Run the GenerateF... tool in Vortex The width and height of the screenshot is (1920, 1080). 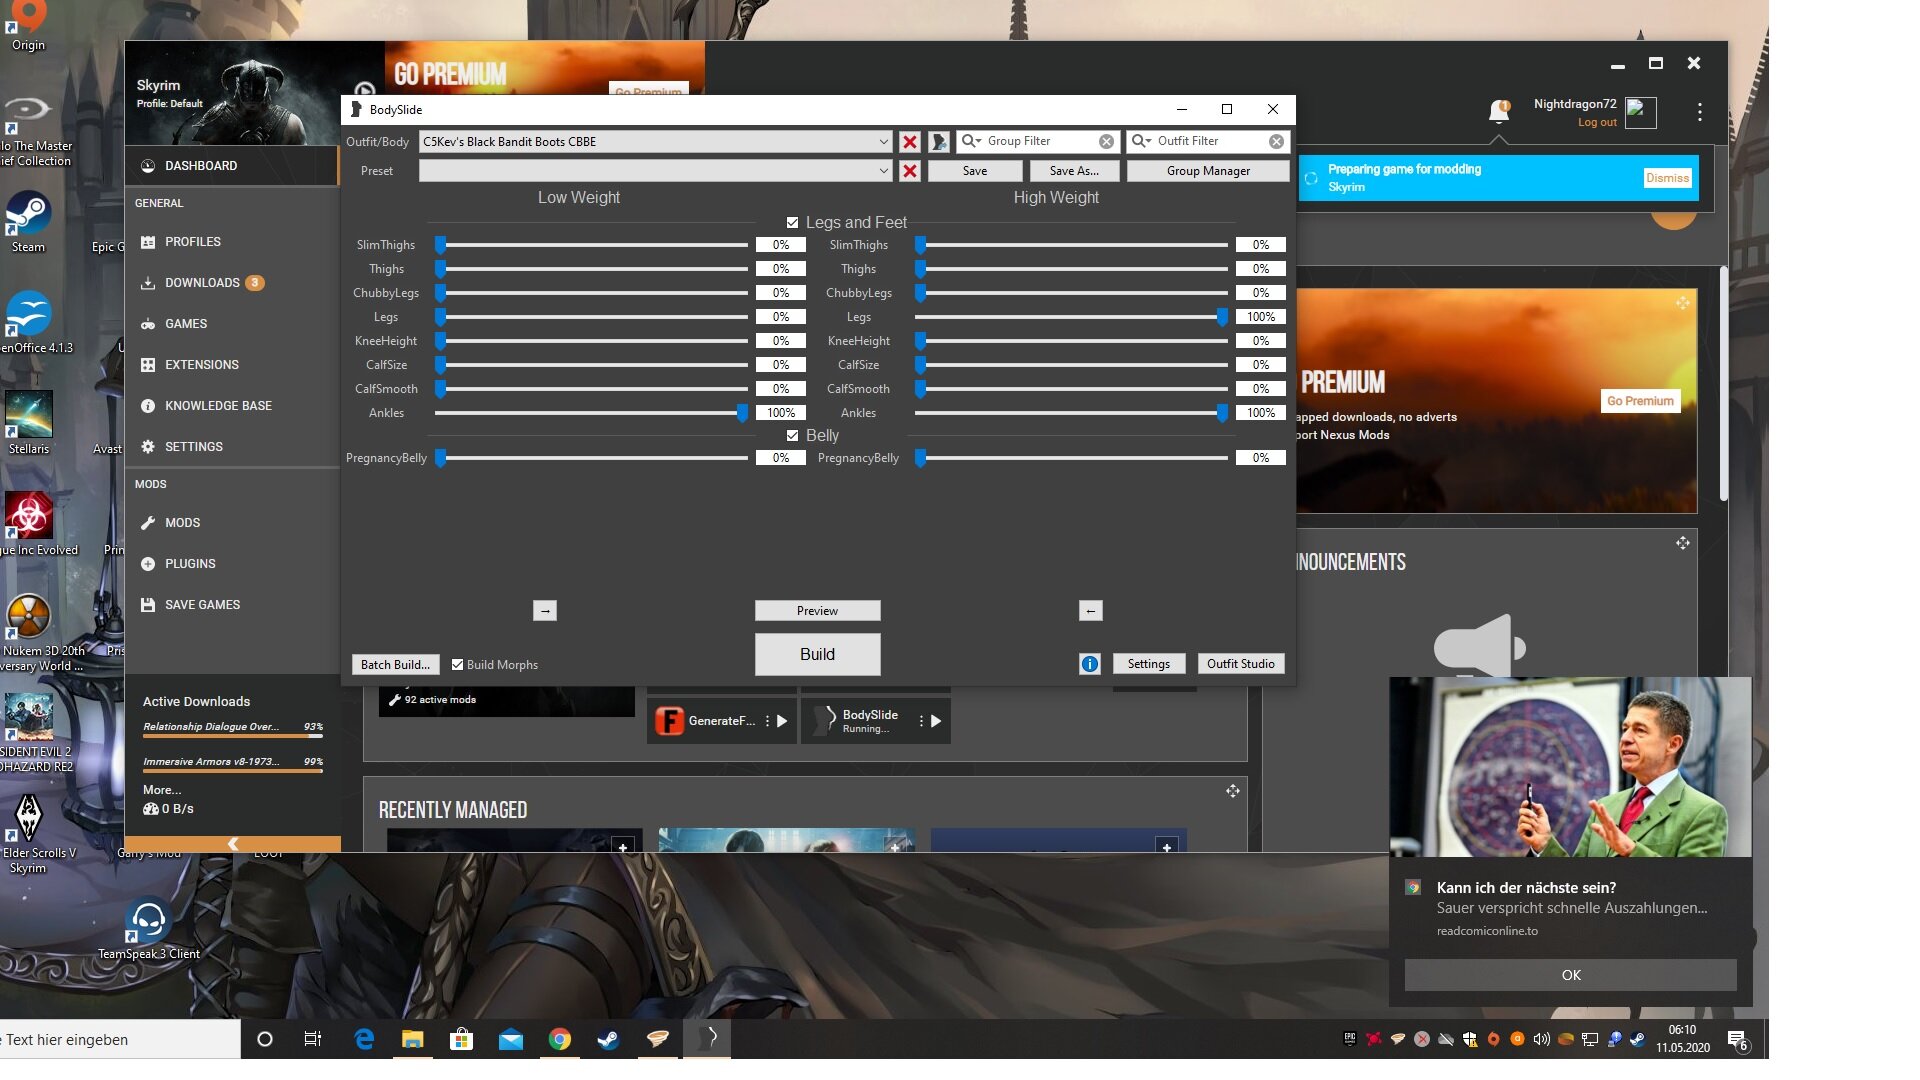point(782,721)
